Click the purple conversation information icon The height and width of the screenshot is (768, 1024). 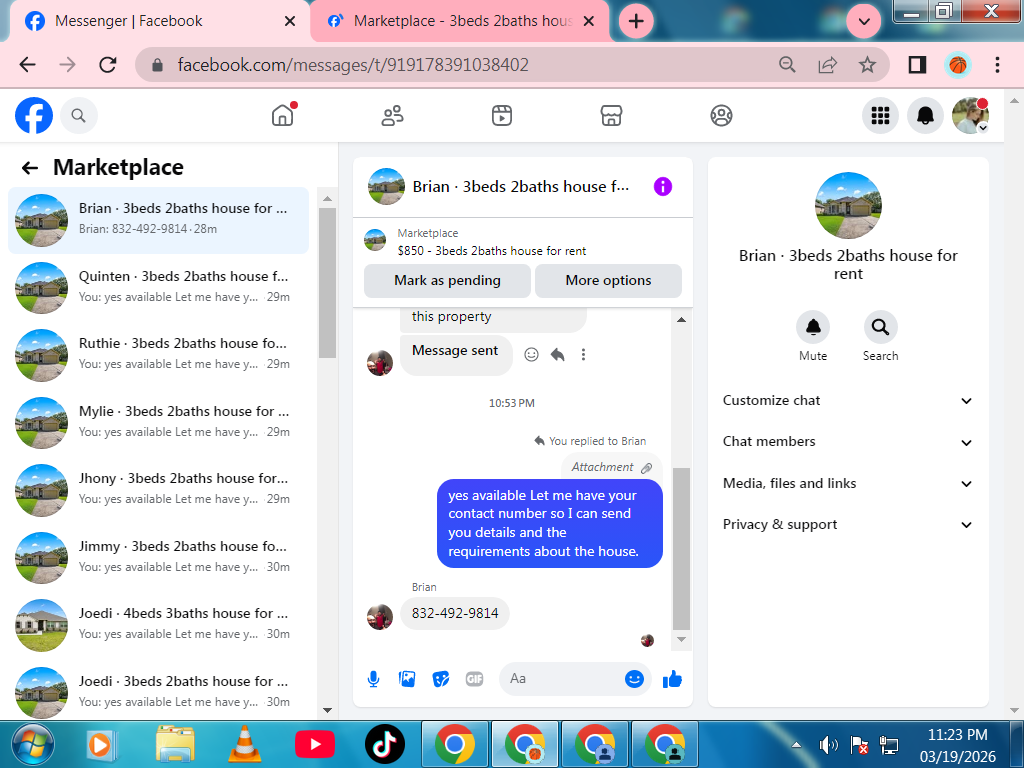click(x=662, y=187)
